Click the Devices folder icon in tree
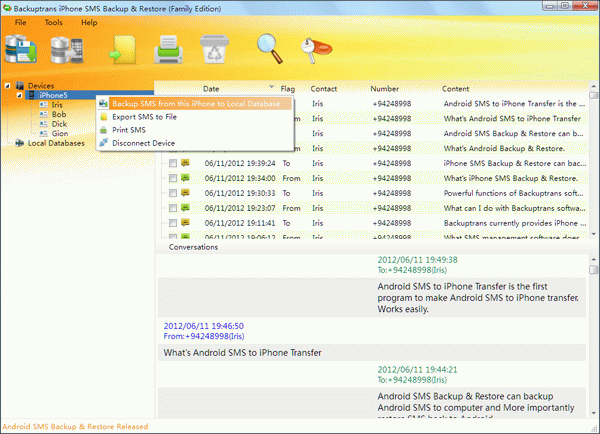 tap(20, 85)
